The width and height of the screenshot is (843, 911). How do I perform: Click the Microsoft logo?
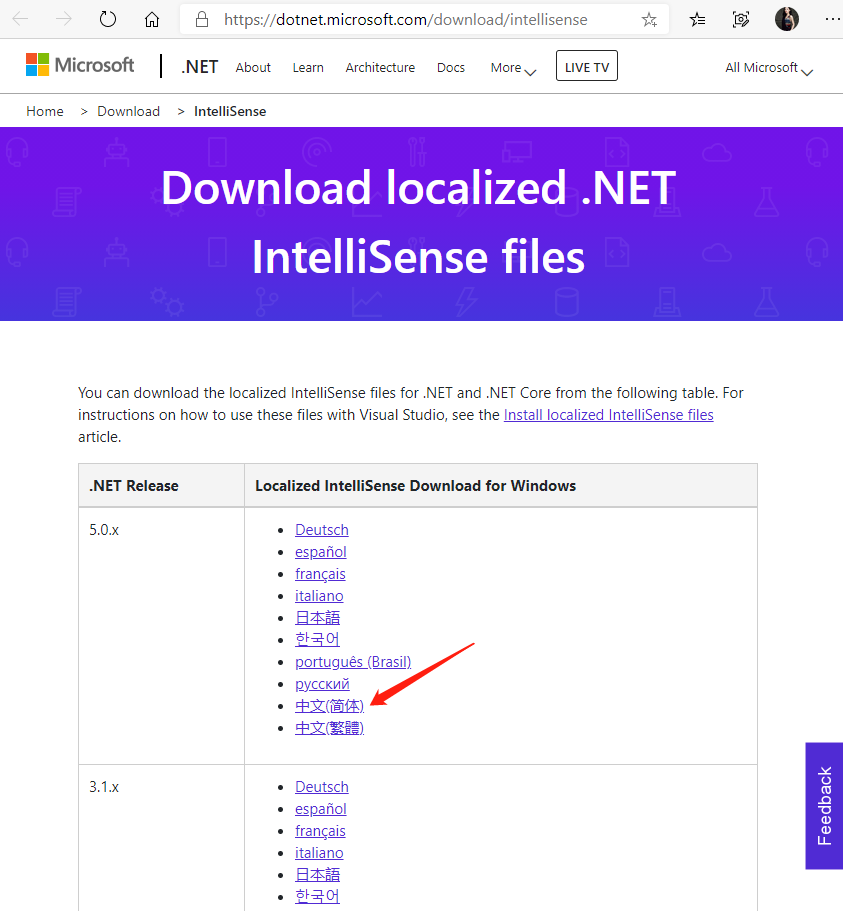80,64
